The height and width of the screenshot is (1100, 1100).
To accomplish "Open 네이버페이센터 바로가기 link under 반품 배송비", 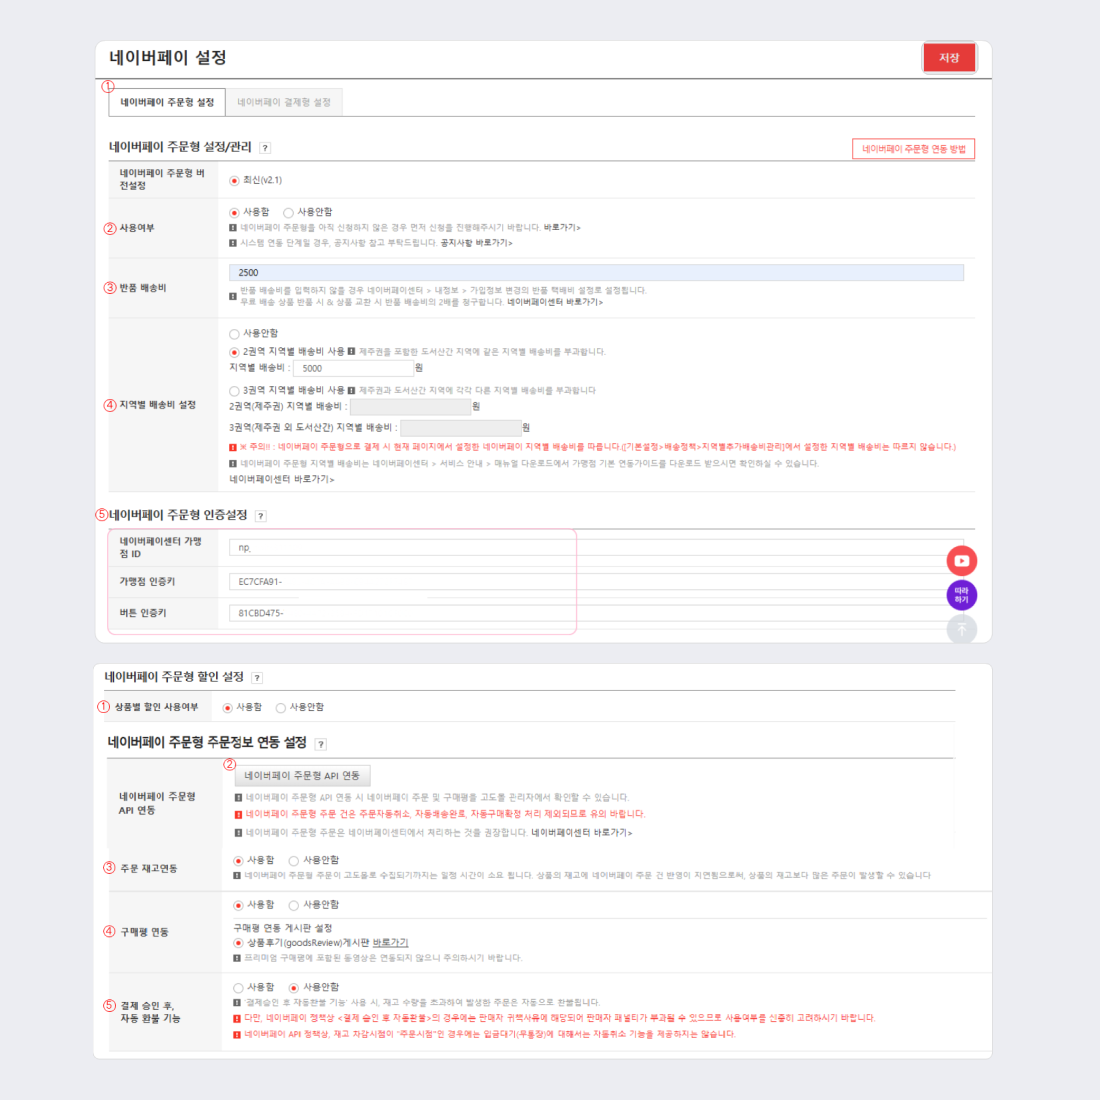I will (x=555, y=302).
